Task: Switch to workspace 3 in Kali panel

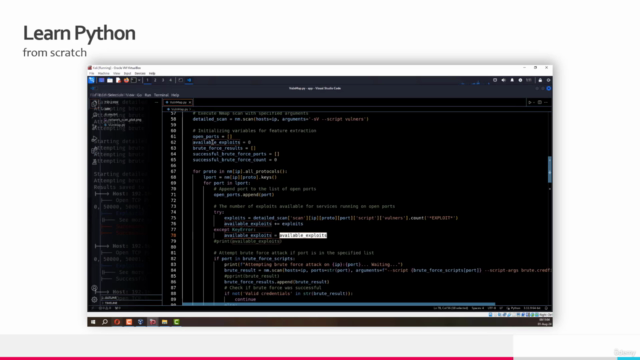Action: point(163,80)
